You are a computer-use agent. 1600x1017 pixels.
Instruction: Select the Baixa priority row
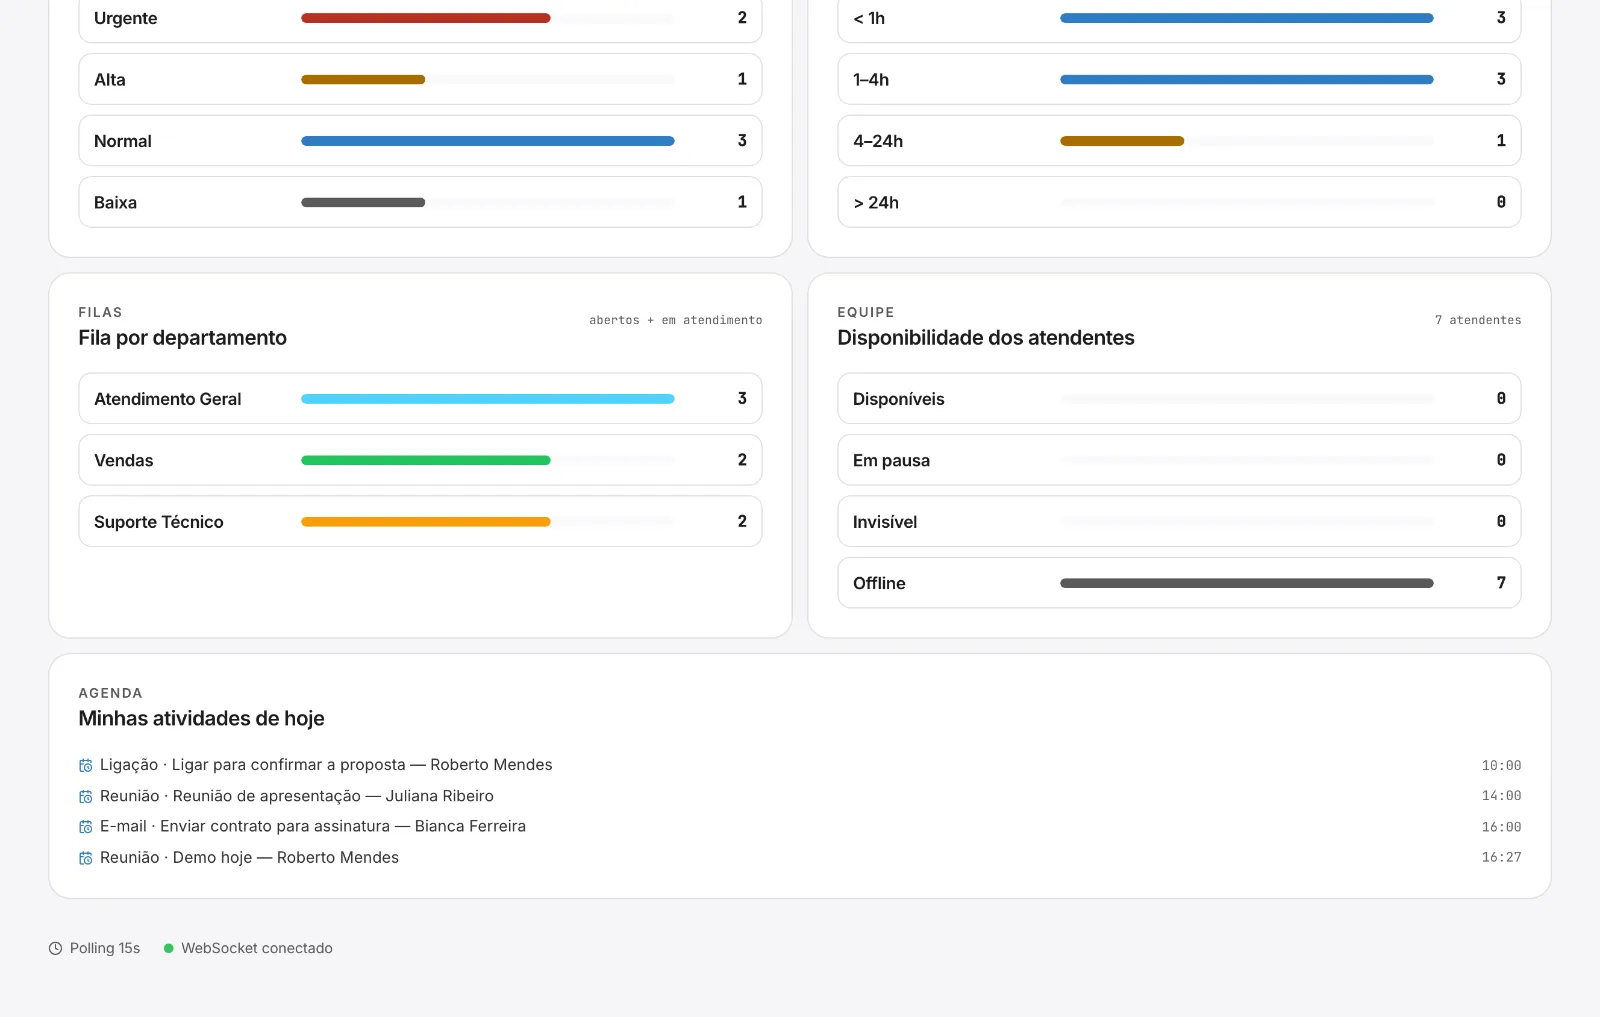click(x=420, y=202)
